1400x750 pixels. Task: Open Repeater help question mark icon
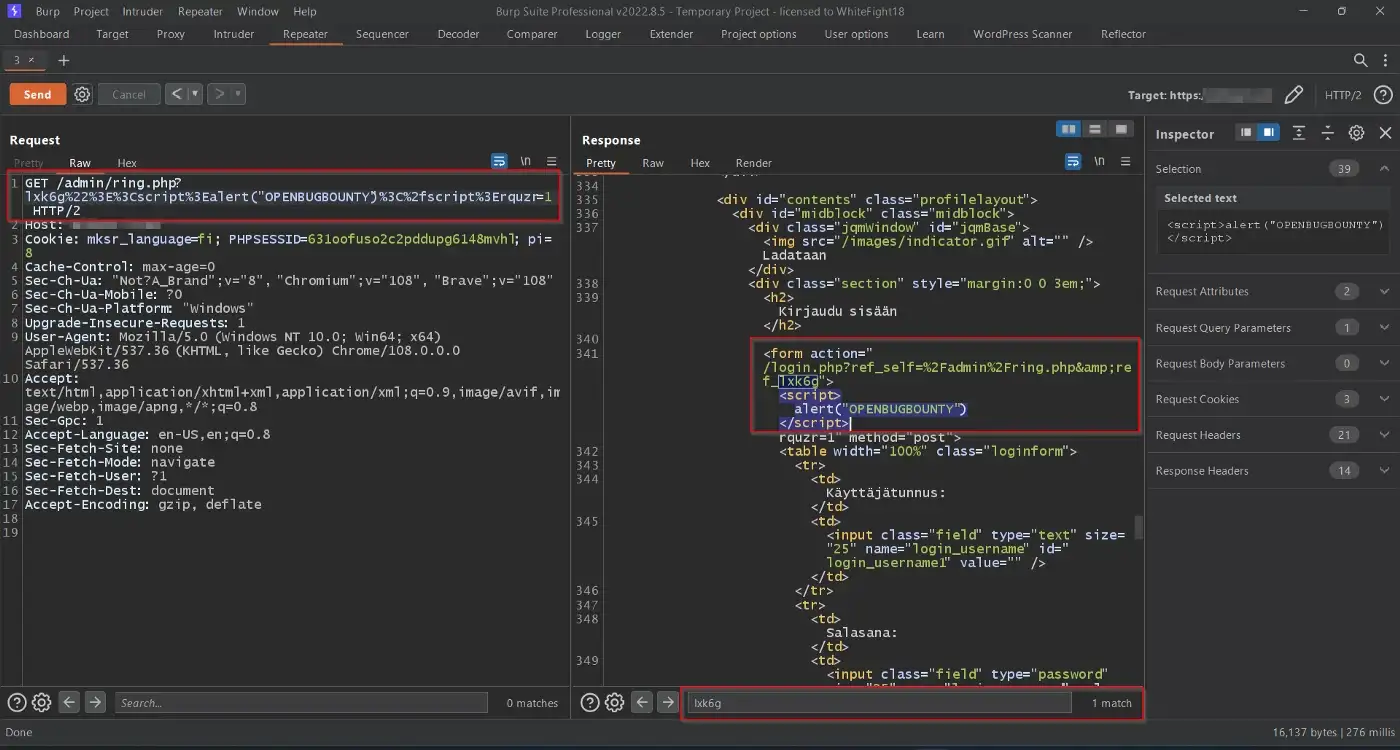click(x=1383, y=95)
